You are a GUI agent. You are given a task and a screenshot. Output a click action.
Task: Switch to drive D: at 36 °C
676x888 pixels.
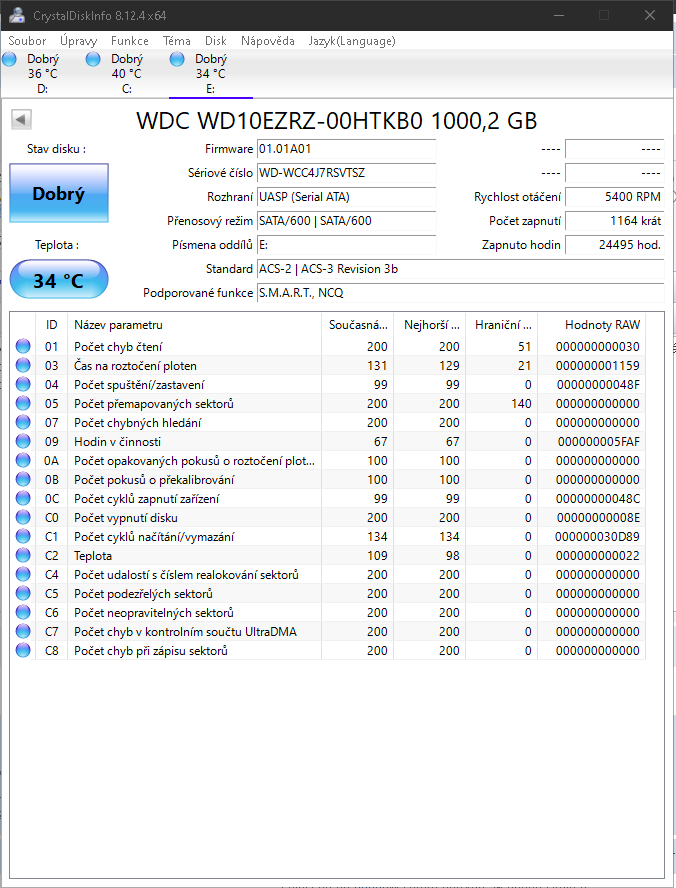pos(42,74)
